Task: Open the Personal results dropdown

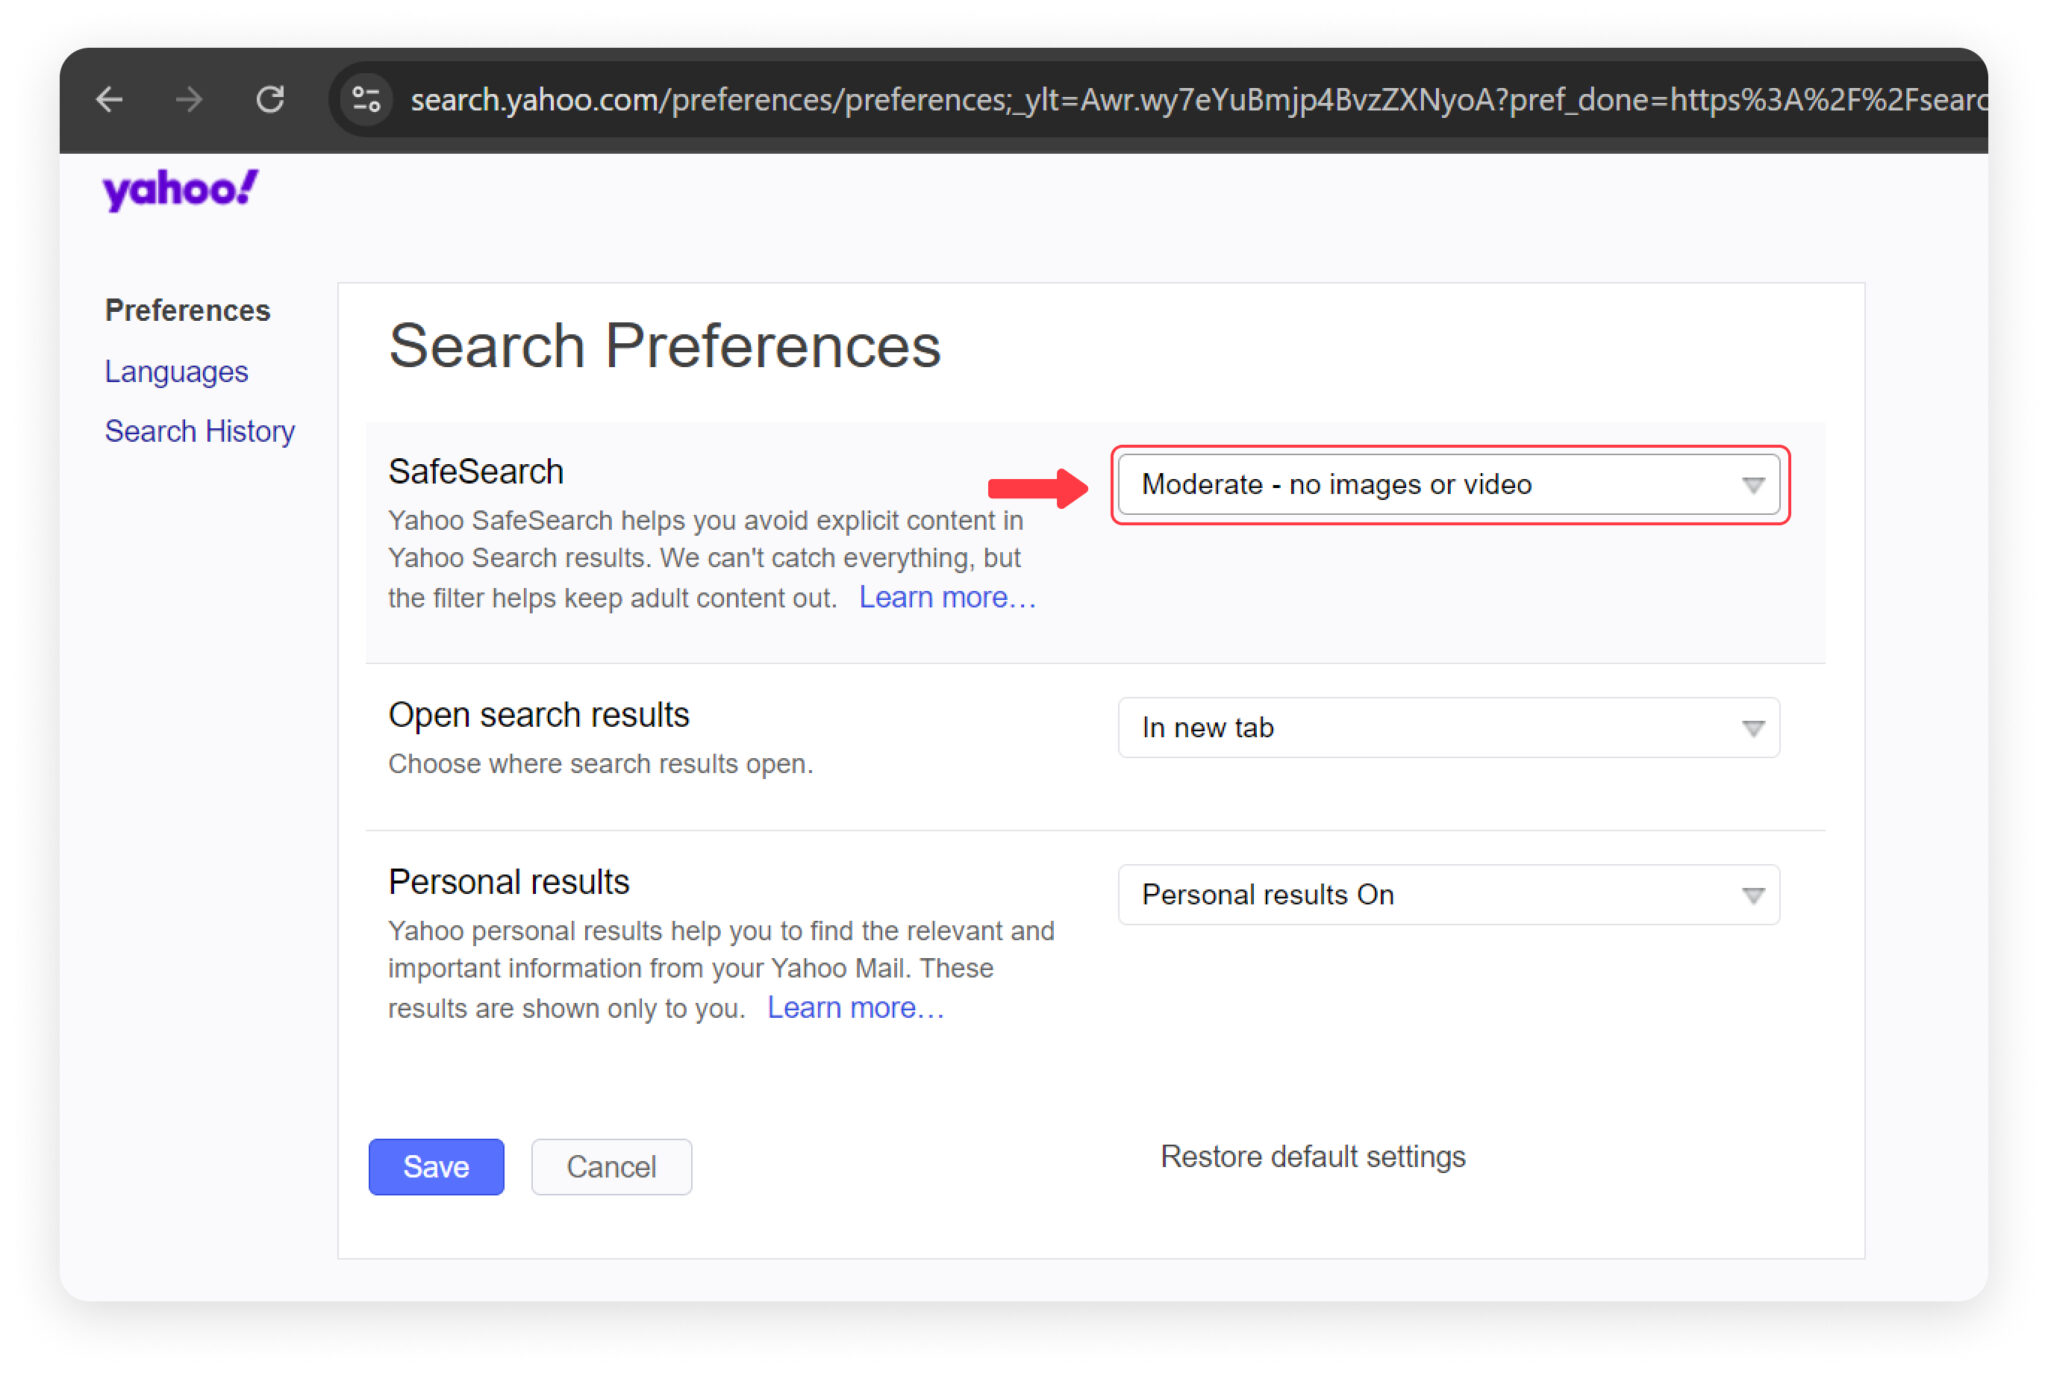Action: pos(1448,895)
